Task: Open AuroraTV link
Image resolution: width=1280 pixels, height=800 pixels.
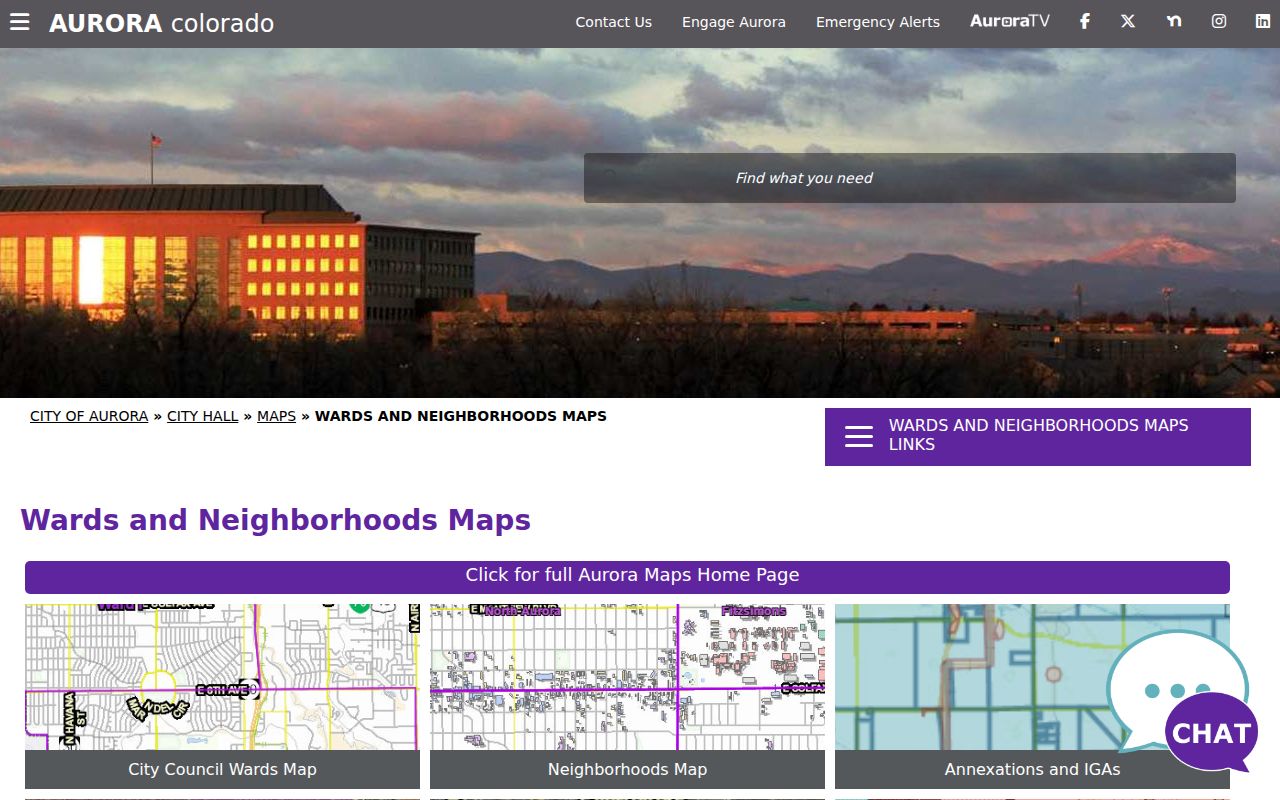Action: pos(1010,21)
